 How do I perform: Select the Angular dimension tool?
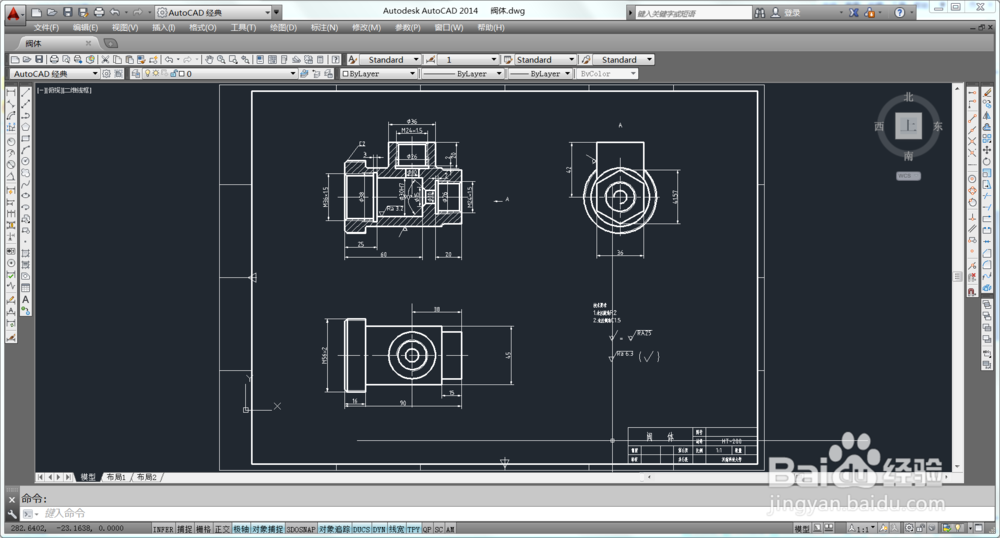[11, 177]
